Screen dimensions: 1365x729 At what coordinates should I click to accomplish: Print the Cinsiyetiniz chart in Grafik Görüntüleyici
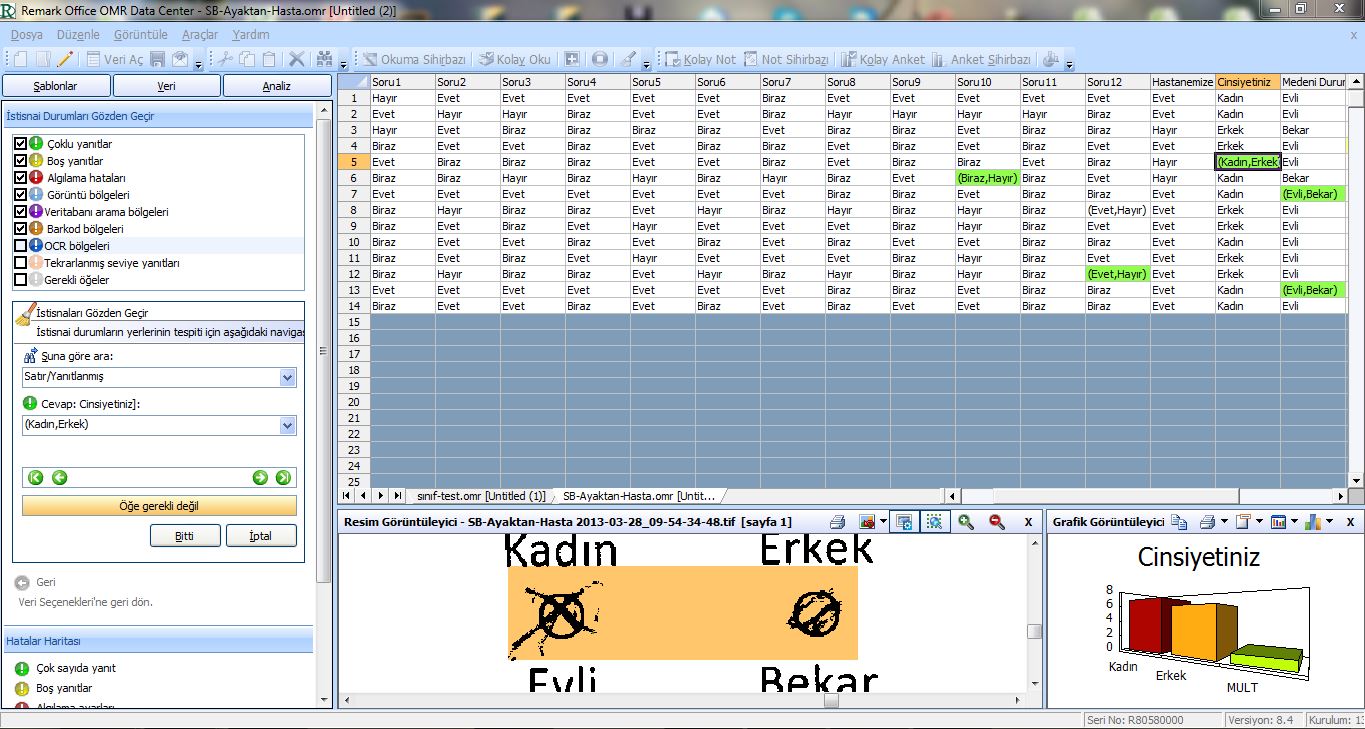(x=1210, y=521)
